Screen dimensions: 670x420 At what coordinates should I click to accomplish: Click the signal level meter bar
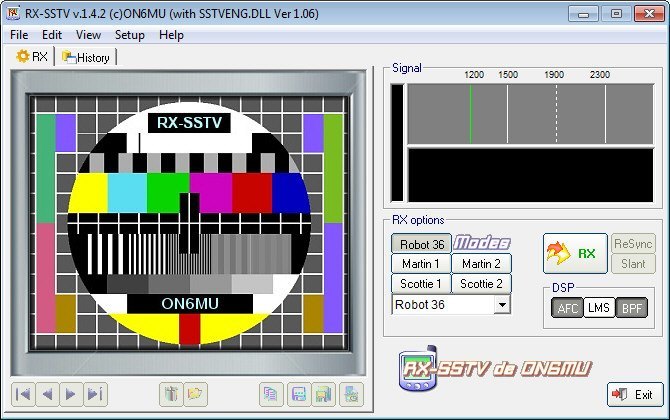397,143
